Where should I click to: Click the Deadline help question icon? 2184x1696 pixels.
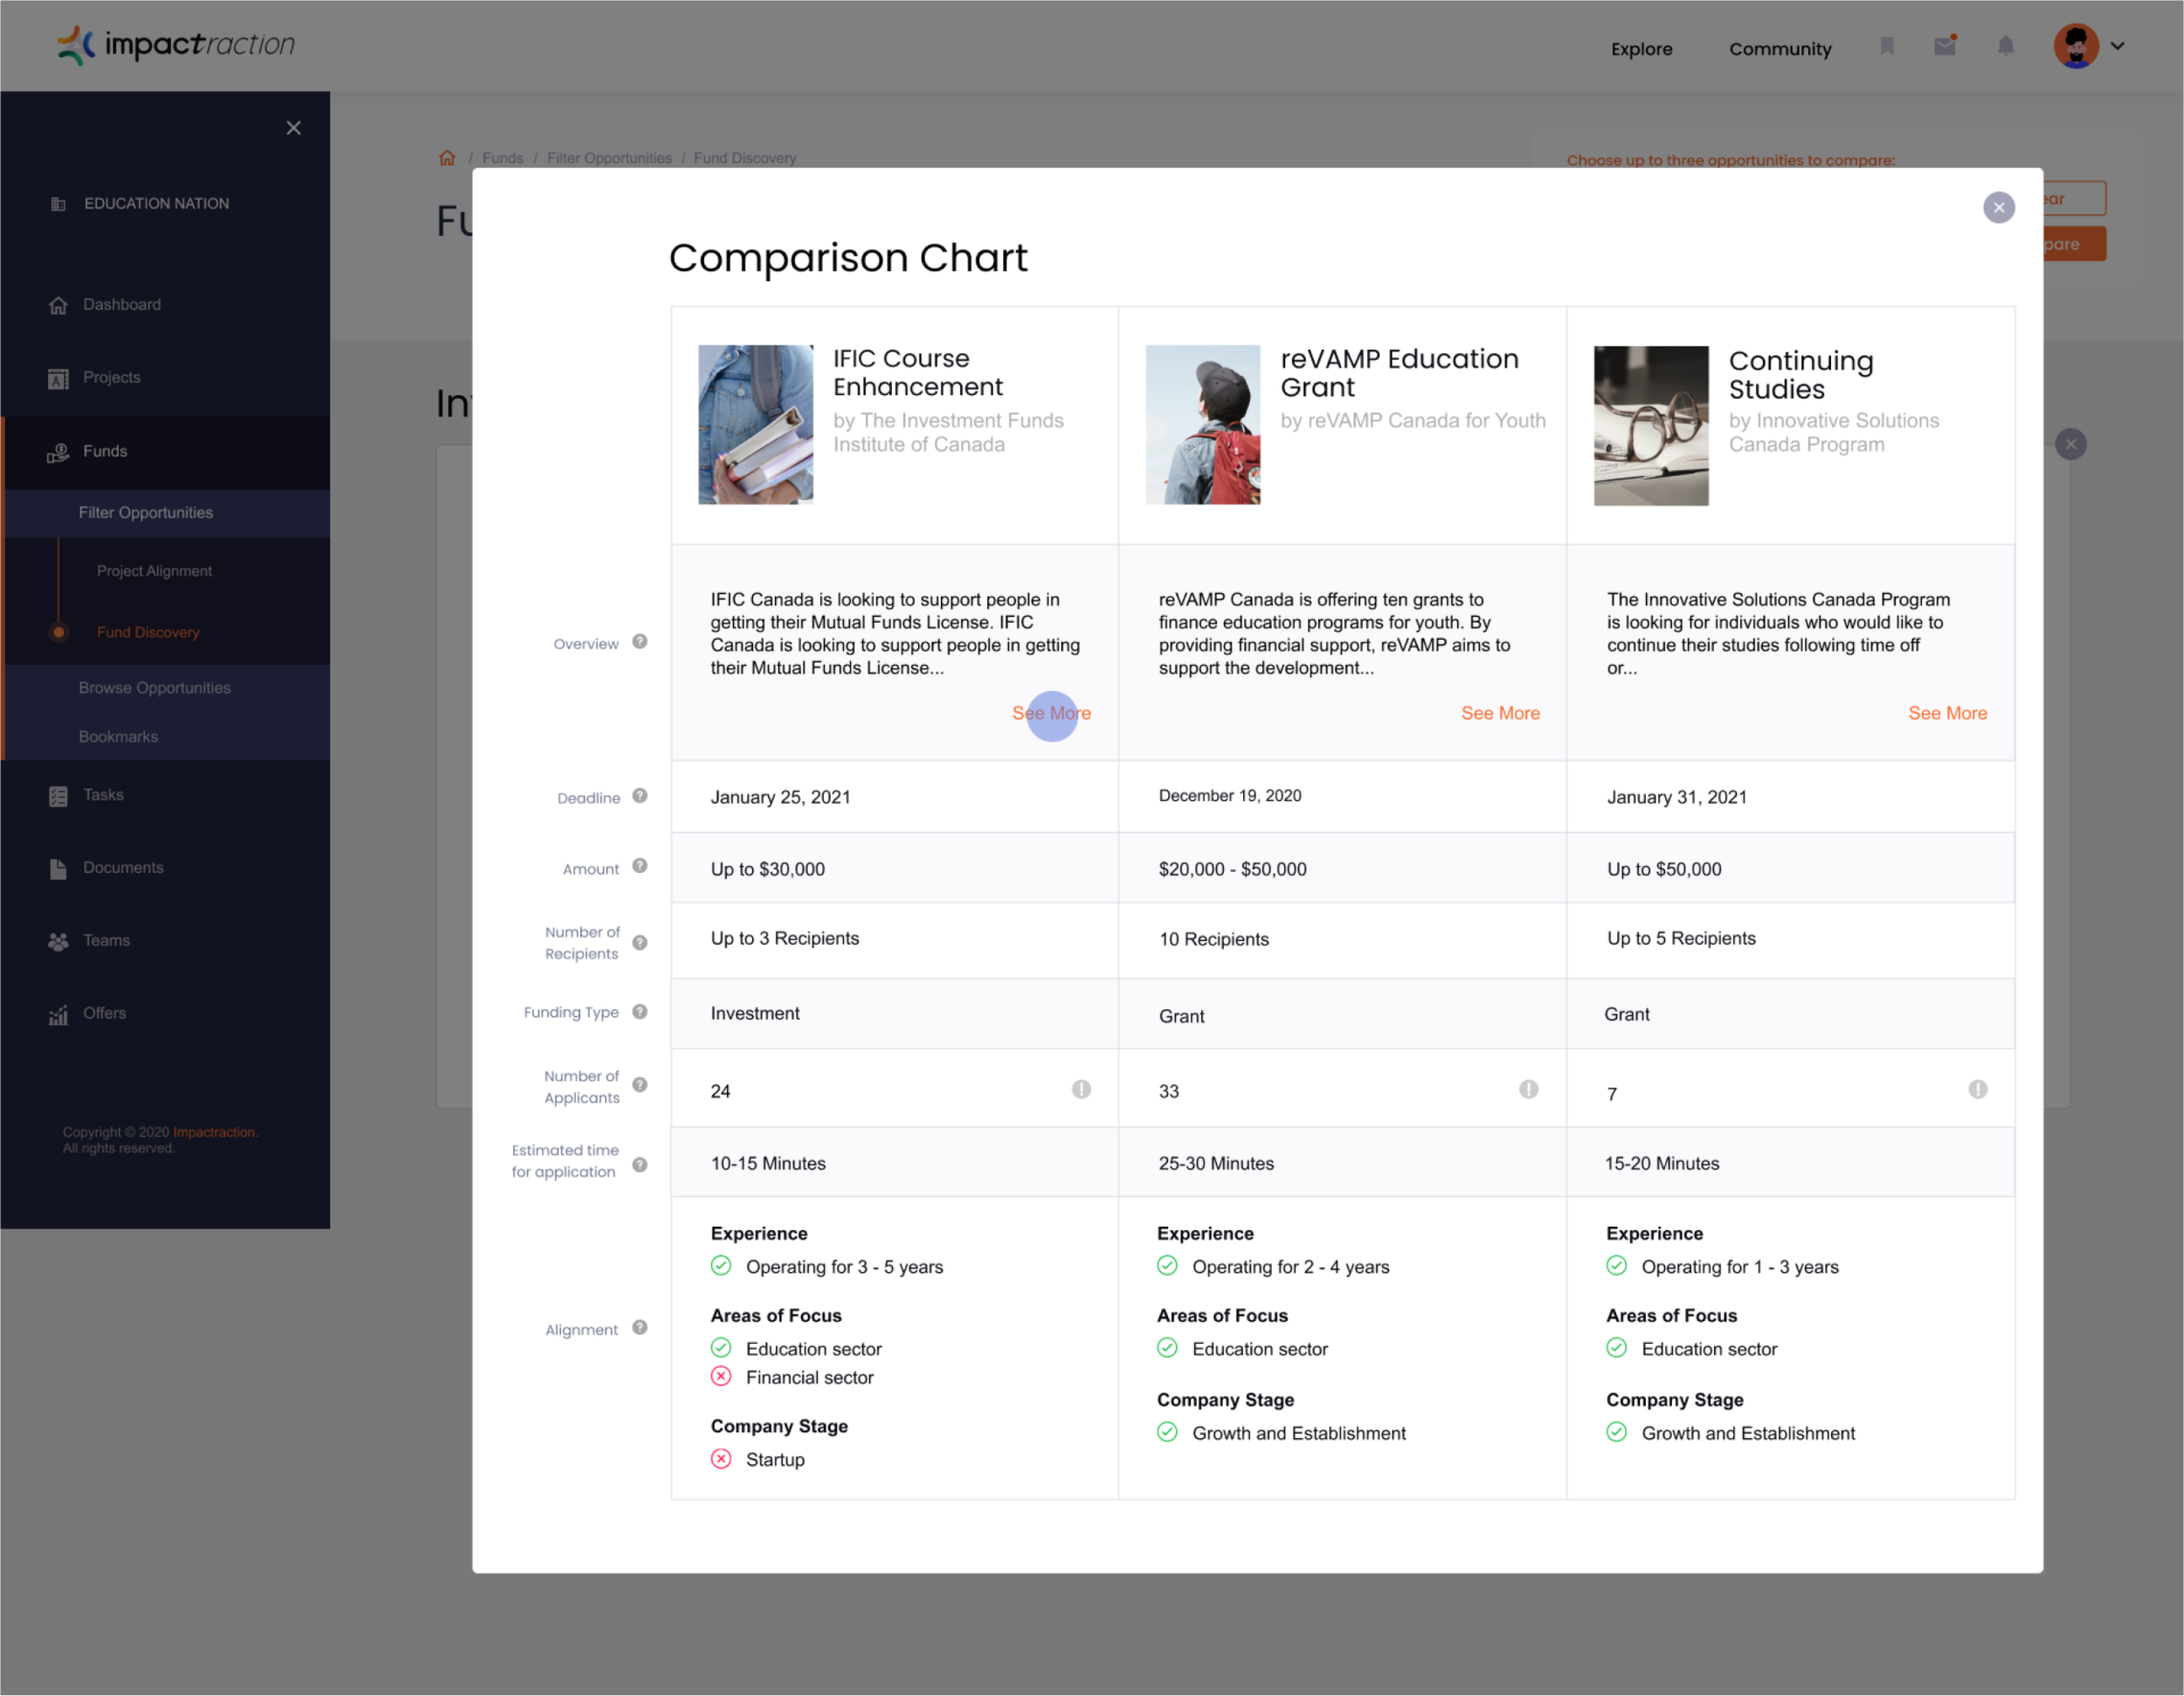(640, 796)
